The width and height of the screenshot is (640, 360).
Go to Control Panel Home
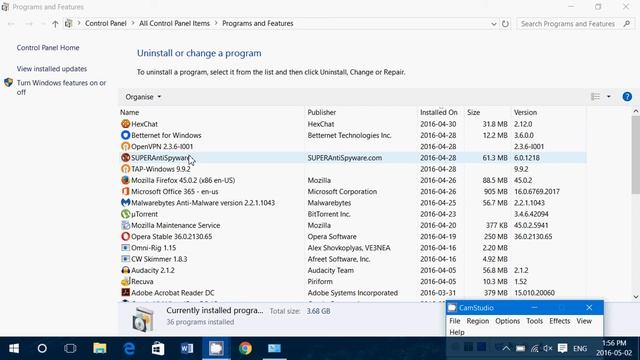tap(48, 48)
